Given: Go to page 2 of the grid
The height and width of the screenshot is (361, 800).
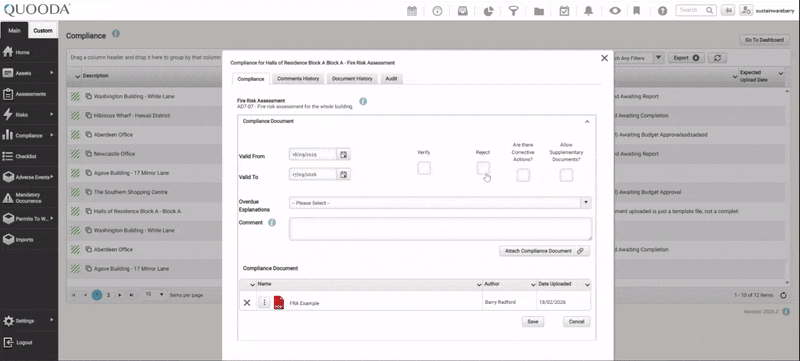Looking at the screenshot, I should click(x=108, y=295).
